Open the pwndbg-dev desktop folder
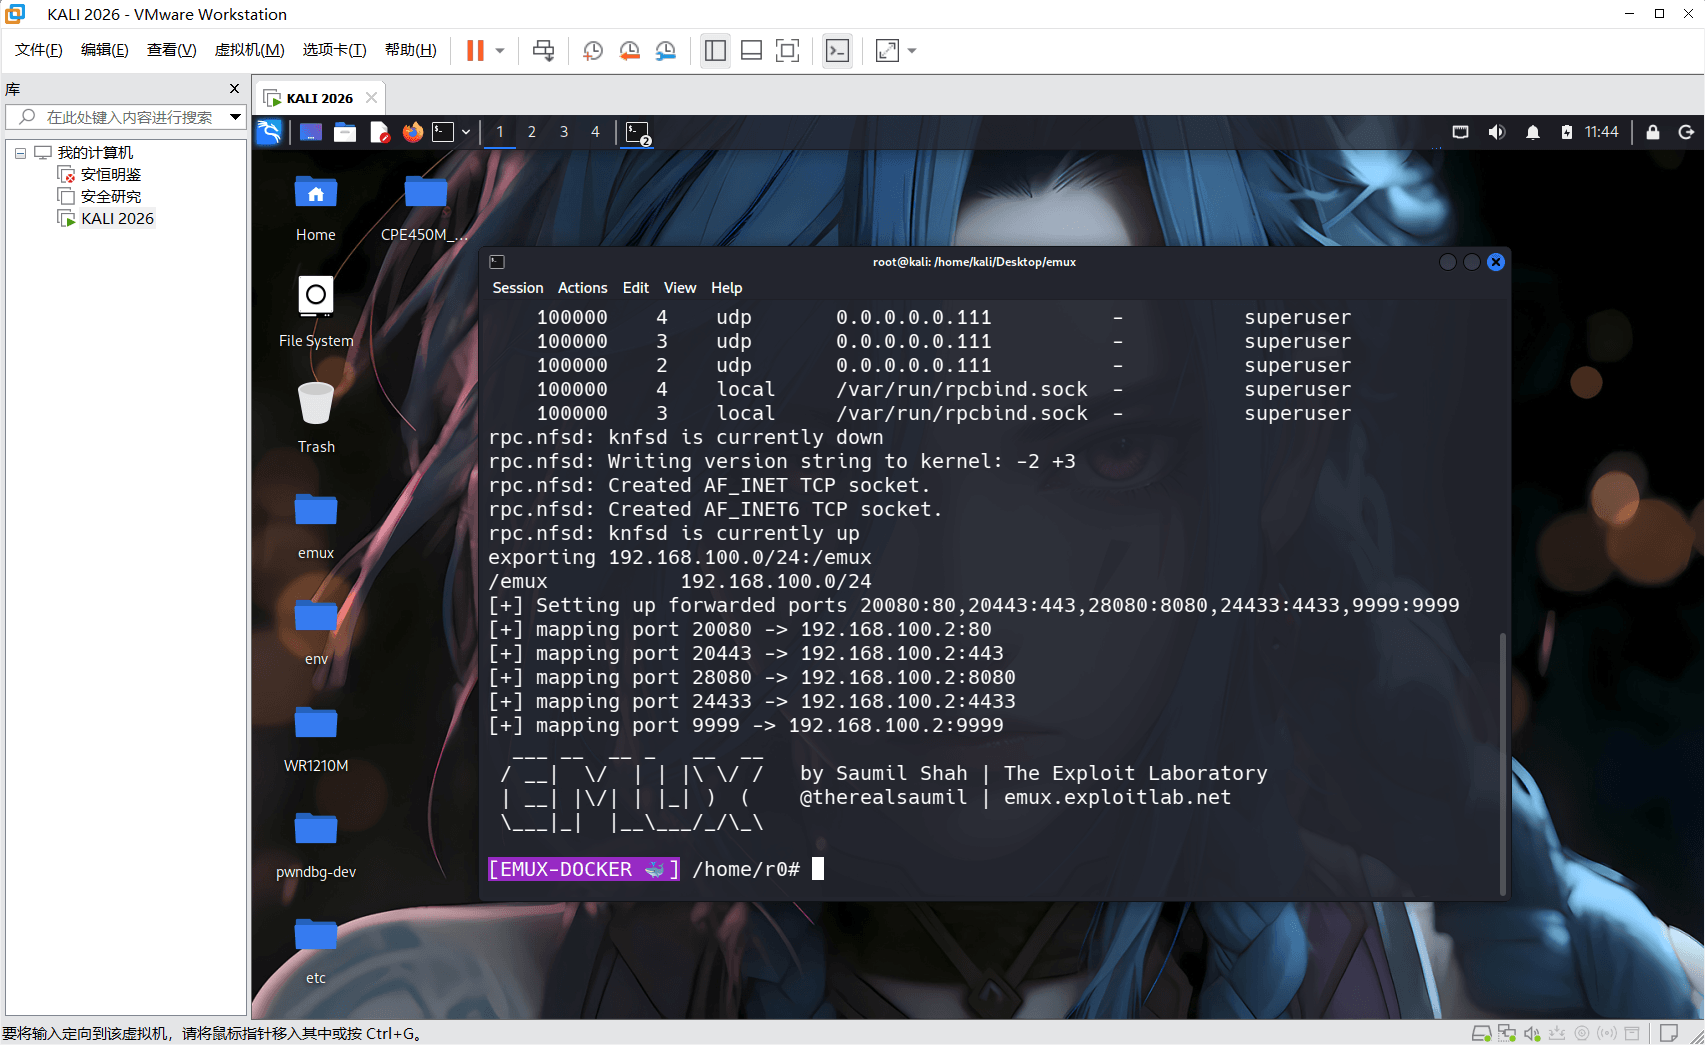 pyautogui.click(x=316, y=845)
